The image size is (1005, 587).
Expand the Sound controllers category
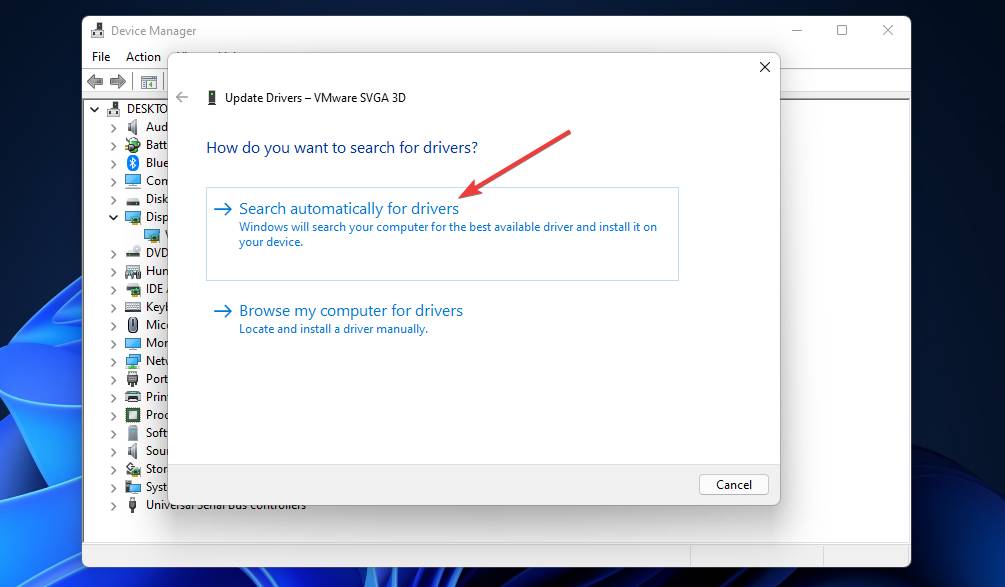113,452
